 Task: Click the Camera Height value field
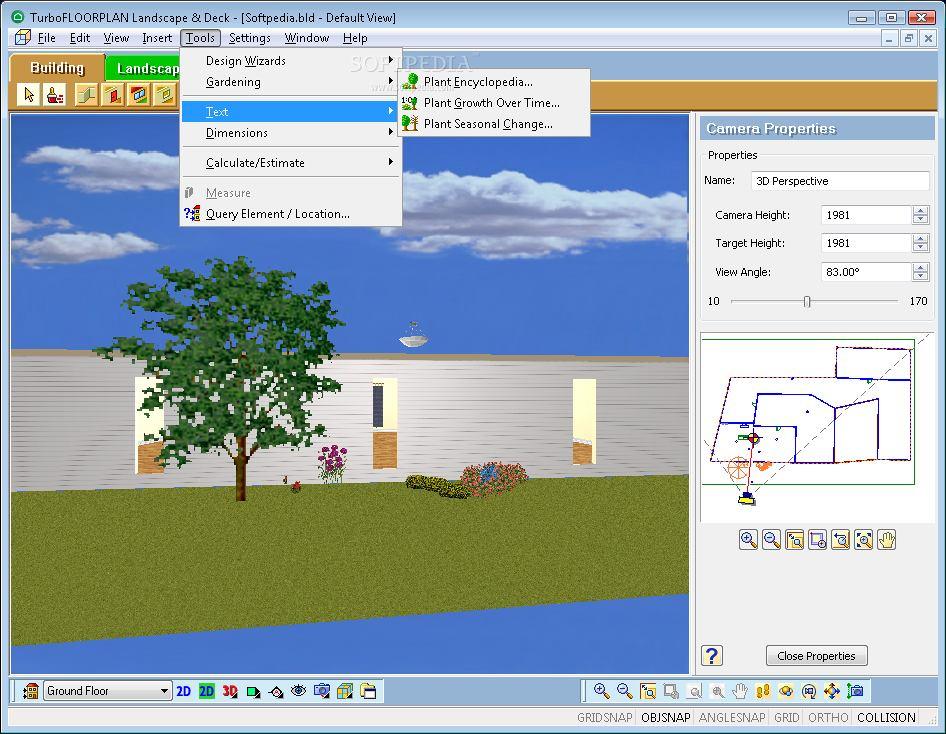866,215
